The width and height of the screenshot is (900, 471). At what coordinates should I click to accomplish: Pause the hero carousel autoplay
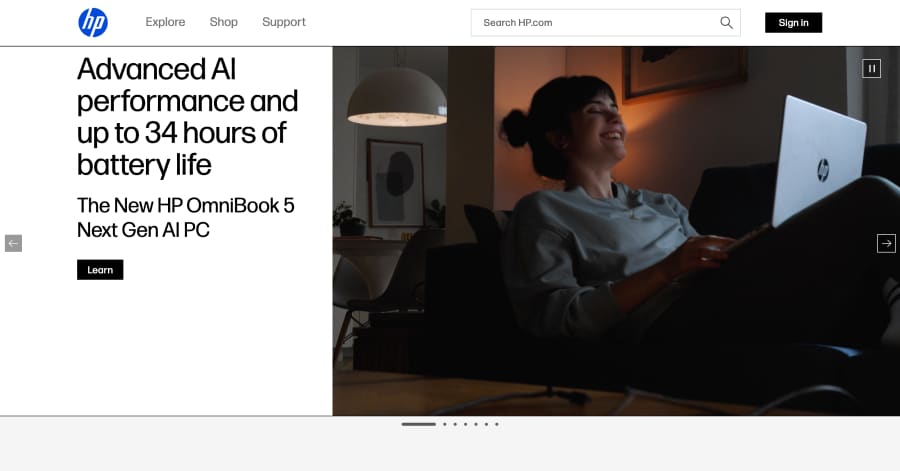tap(871, 68)
